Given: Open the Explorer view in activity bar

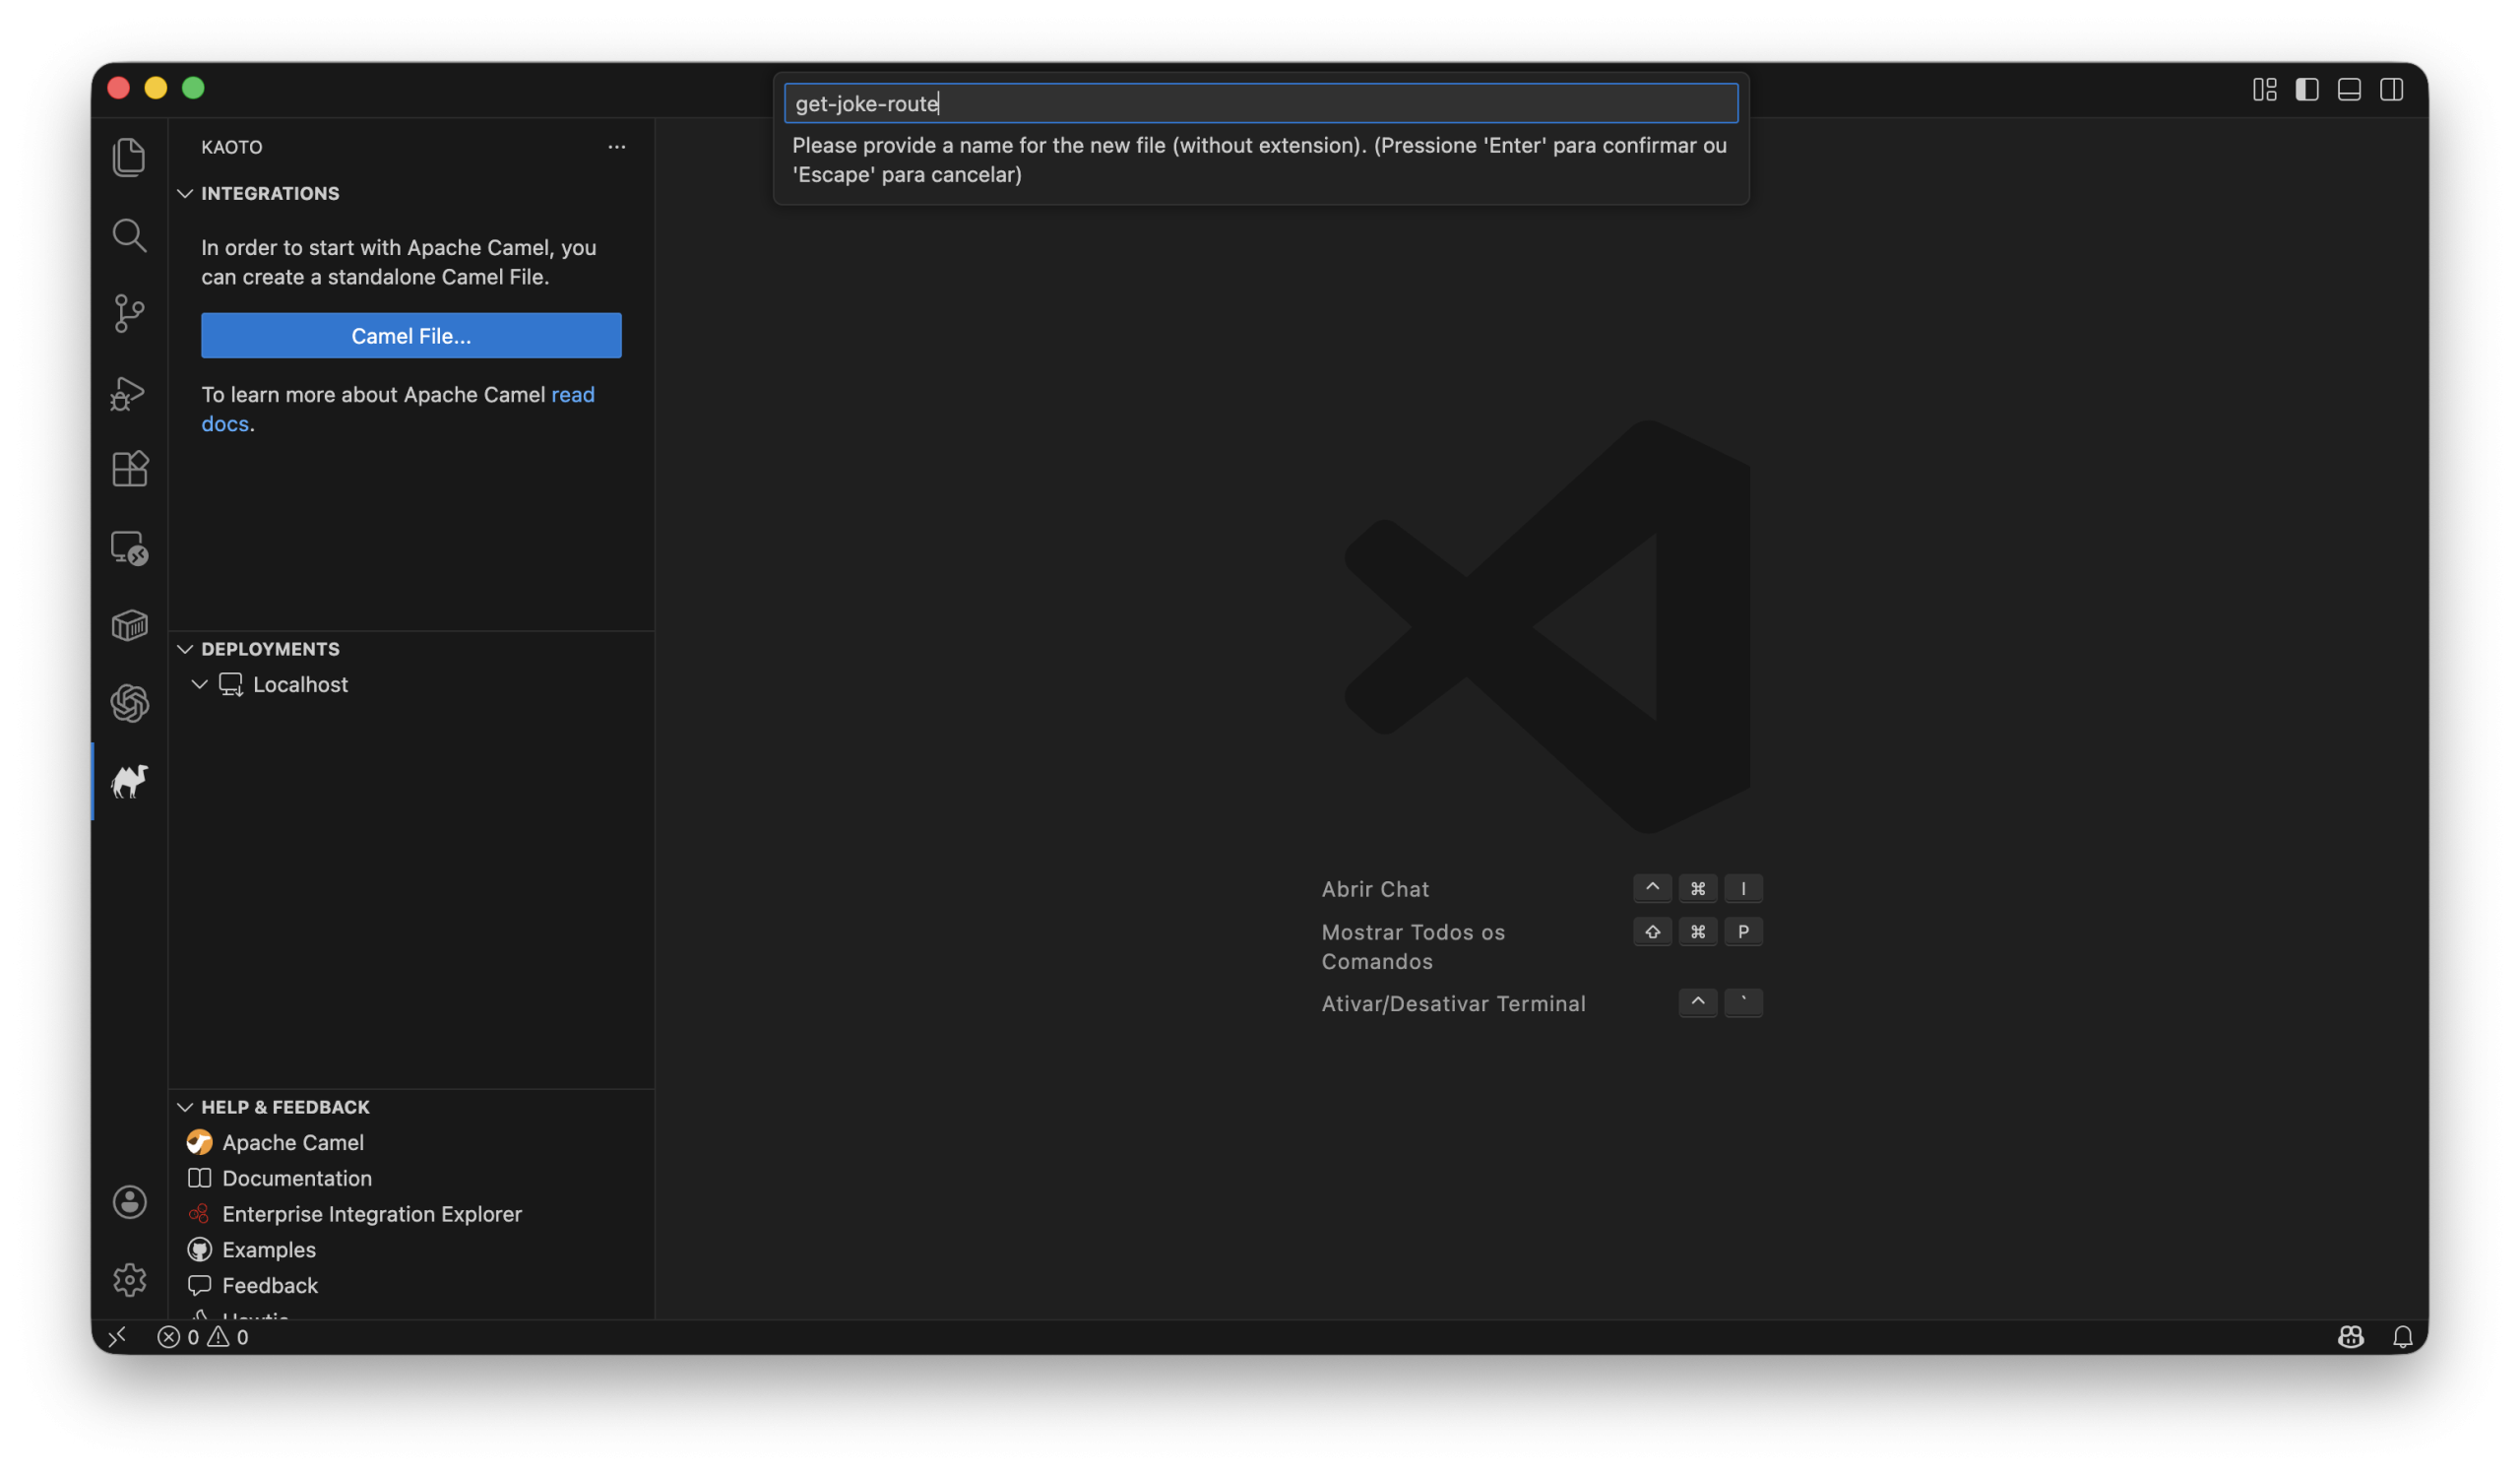Looking at the screenshot, I should click(x=129, y=157).
